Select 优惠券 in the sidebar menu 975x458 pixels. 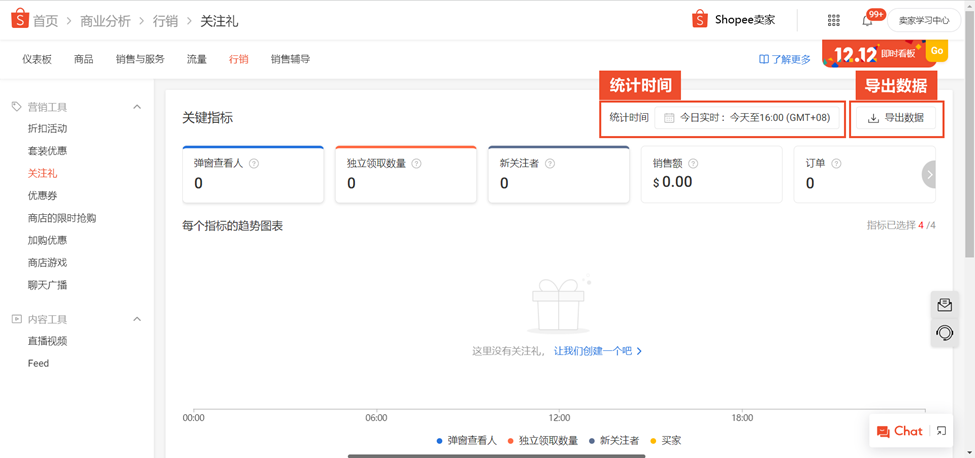tap(43, 196)
